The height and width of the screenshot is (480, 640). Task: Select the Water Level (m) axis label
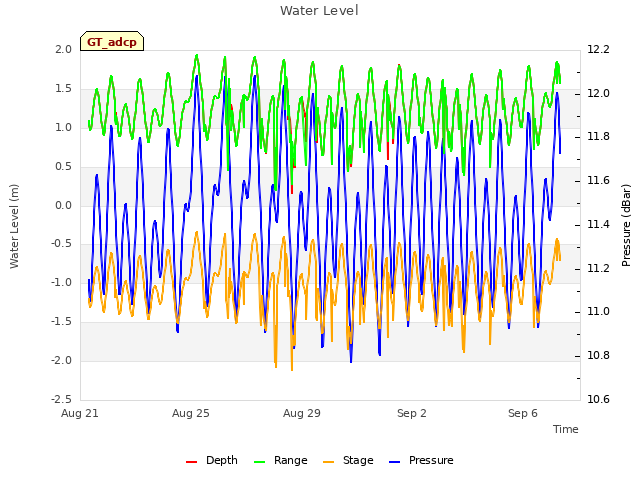tap(14, 226)
